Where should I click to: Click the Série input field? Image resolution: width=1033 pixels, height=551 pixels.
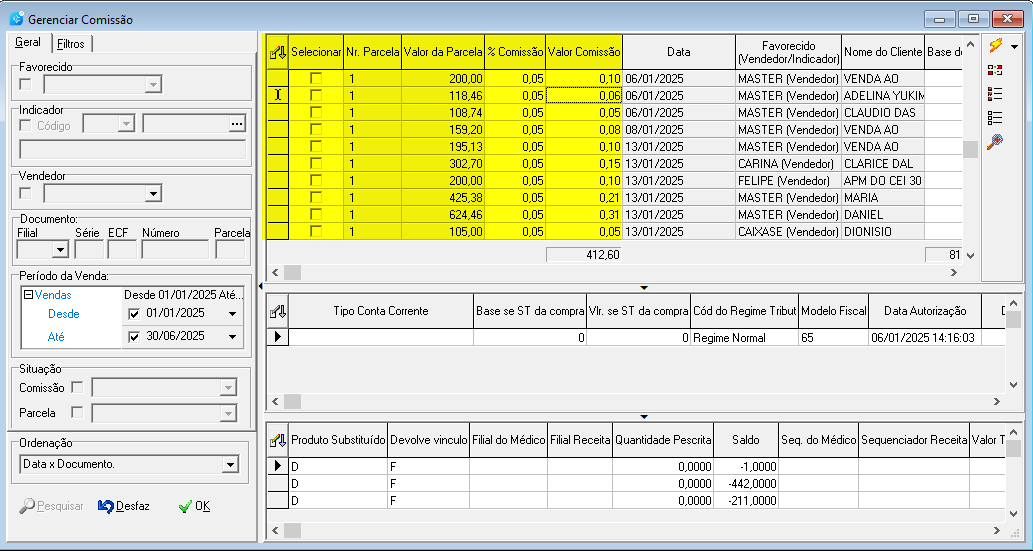[x=89, y=250]
